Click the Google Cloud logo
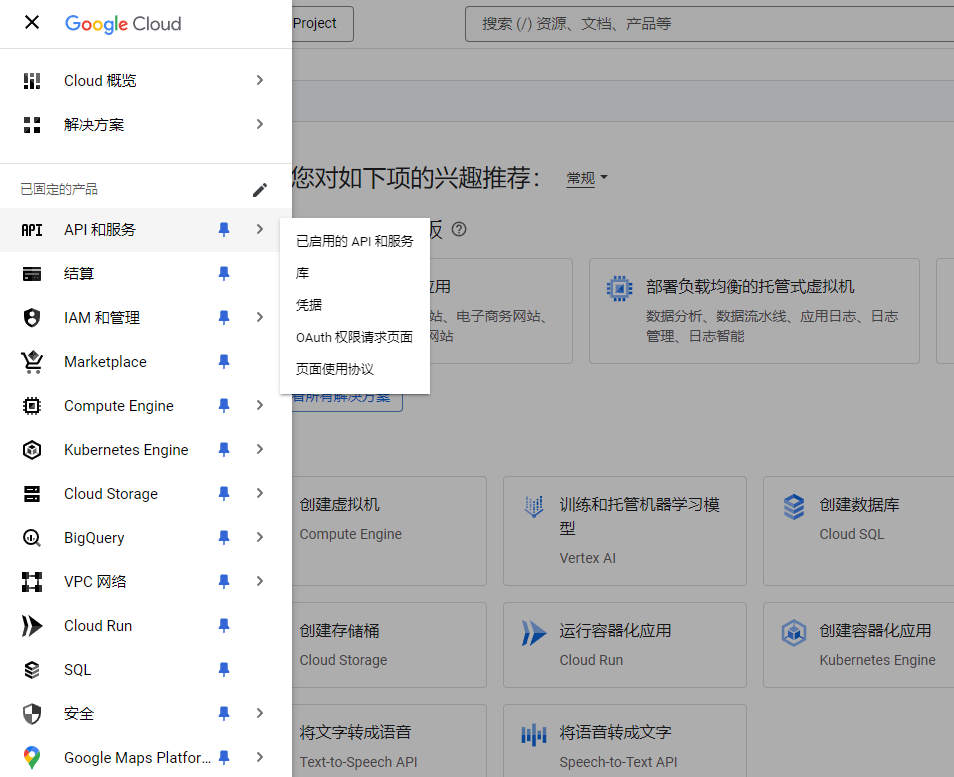This screenshot has width=954, height=777. pos(123,24)
